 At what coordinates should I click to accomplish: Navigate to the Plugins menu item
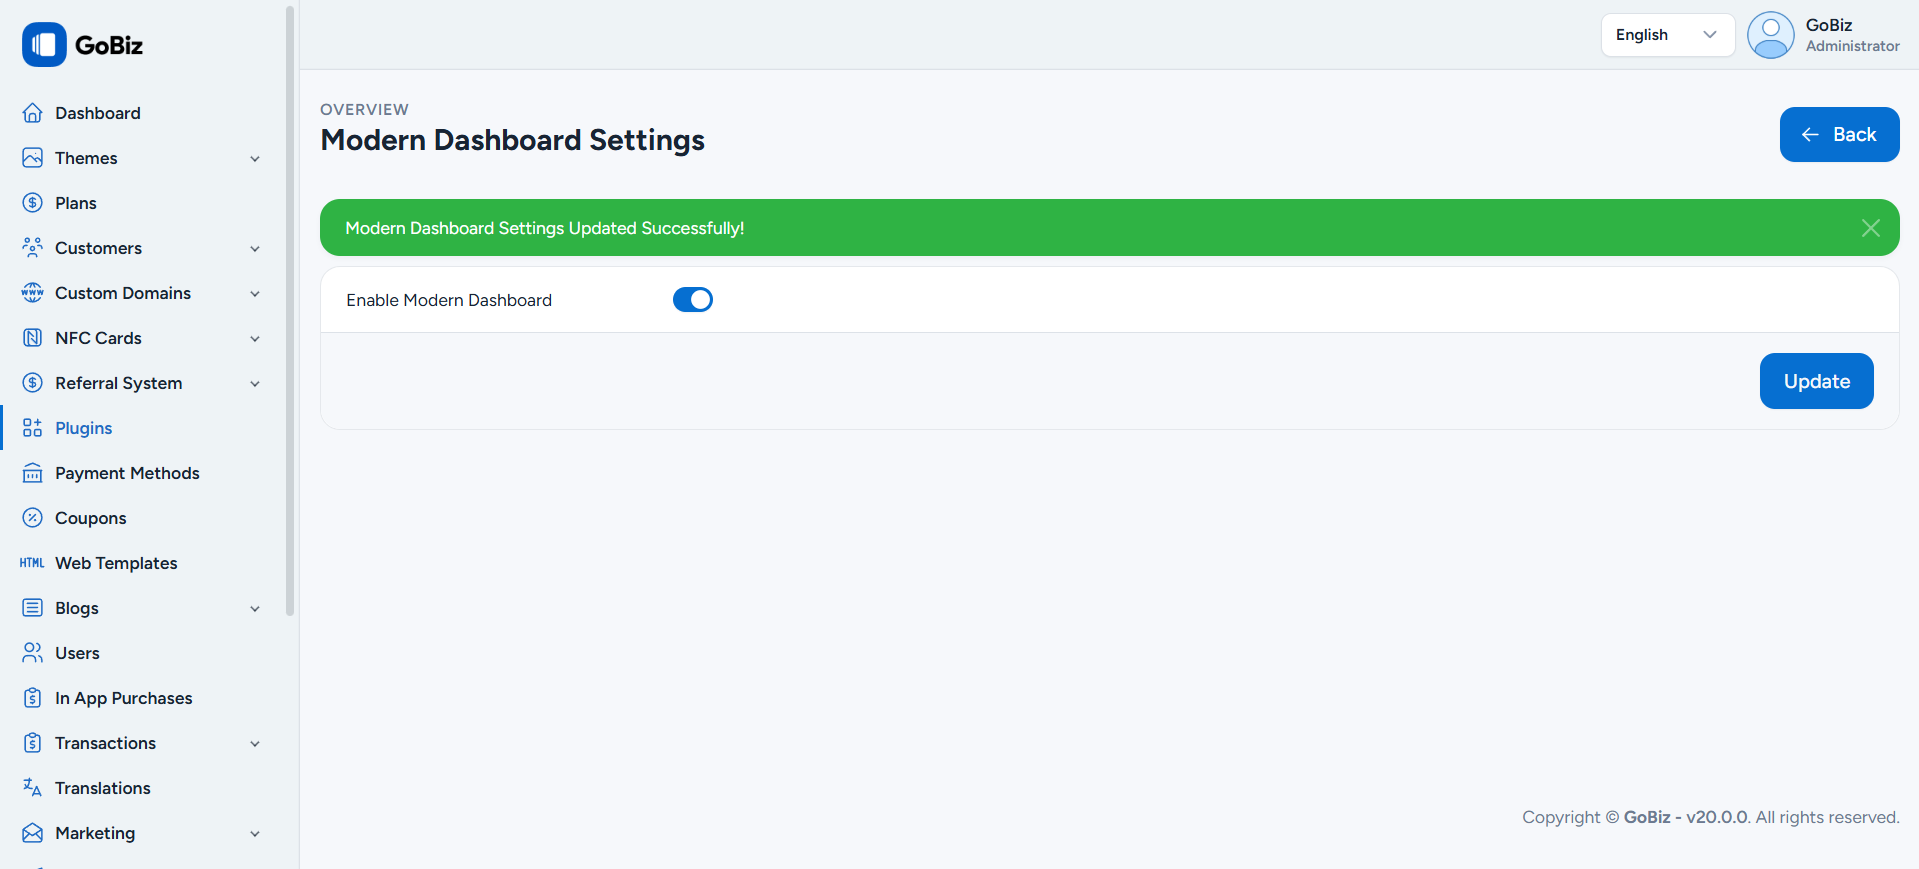click(x=84, y=428)
